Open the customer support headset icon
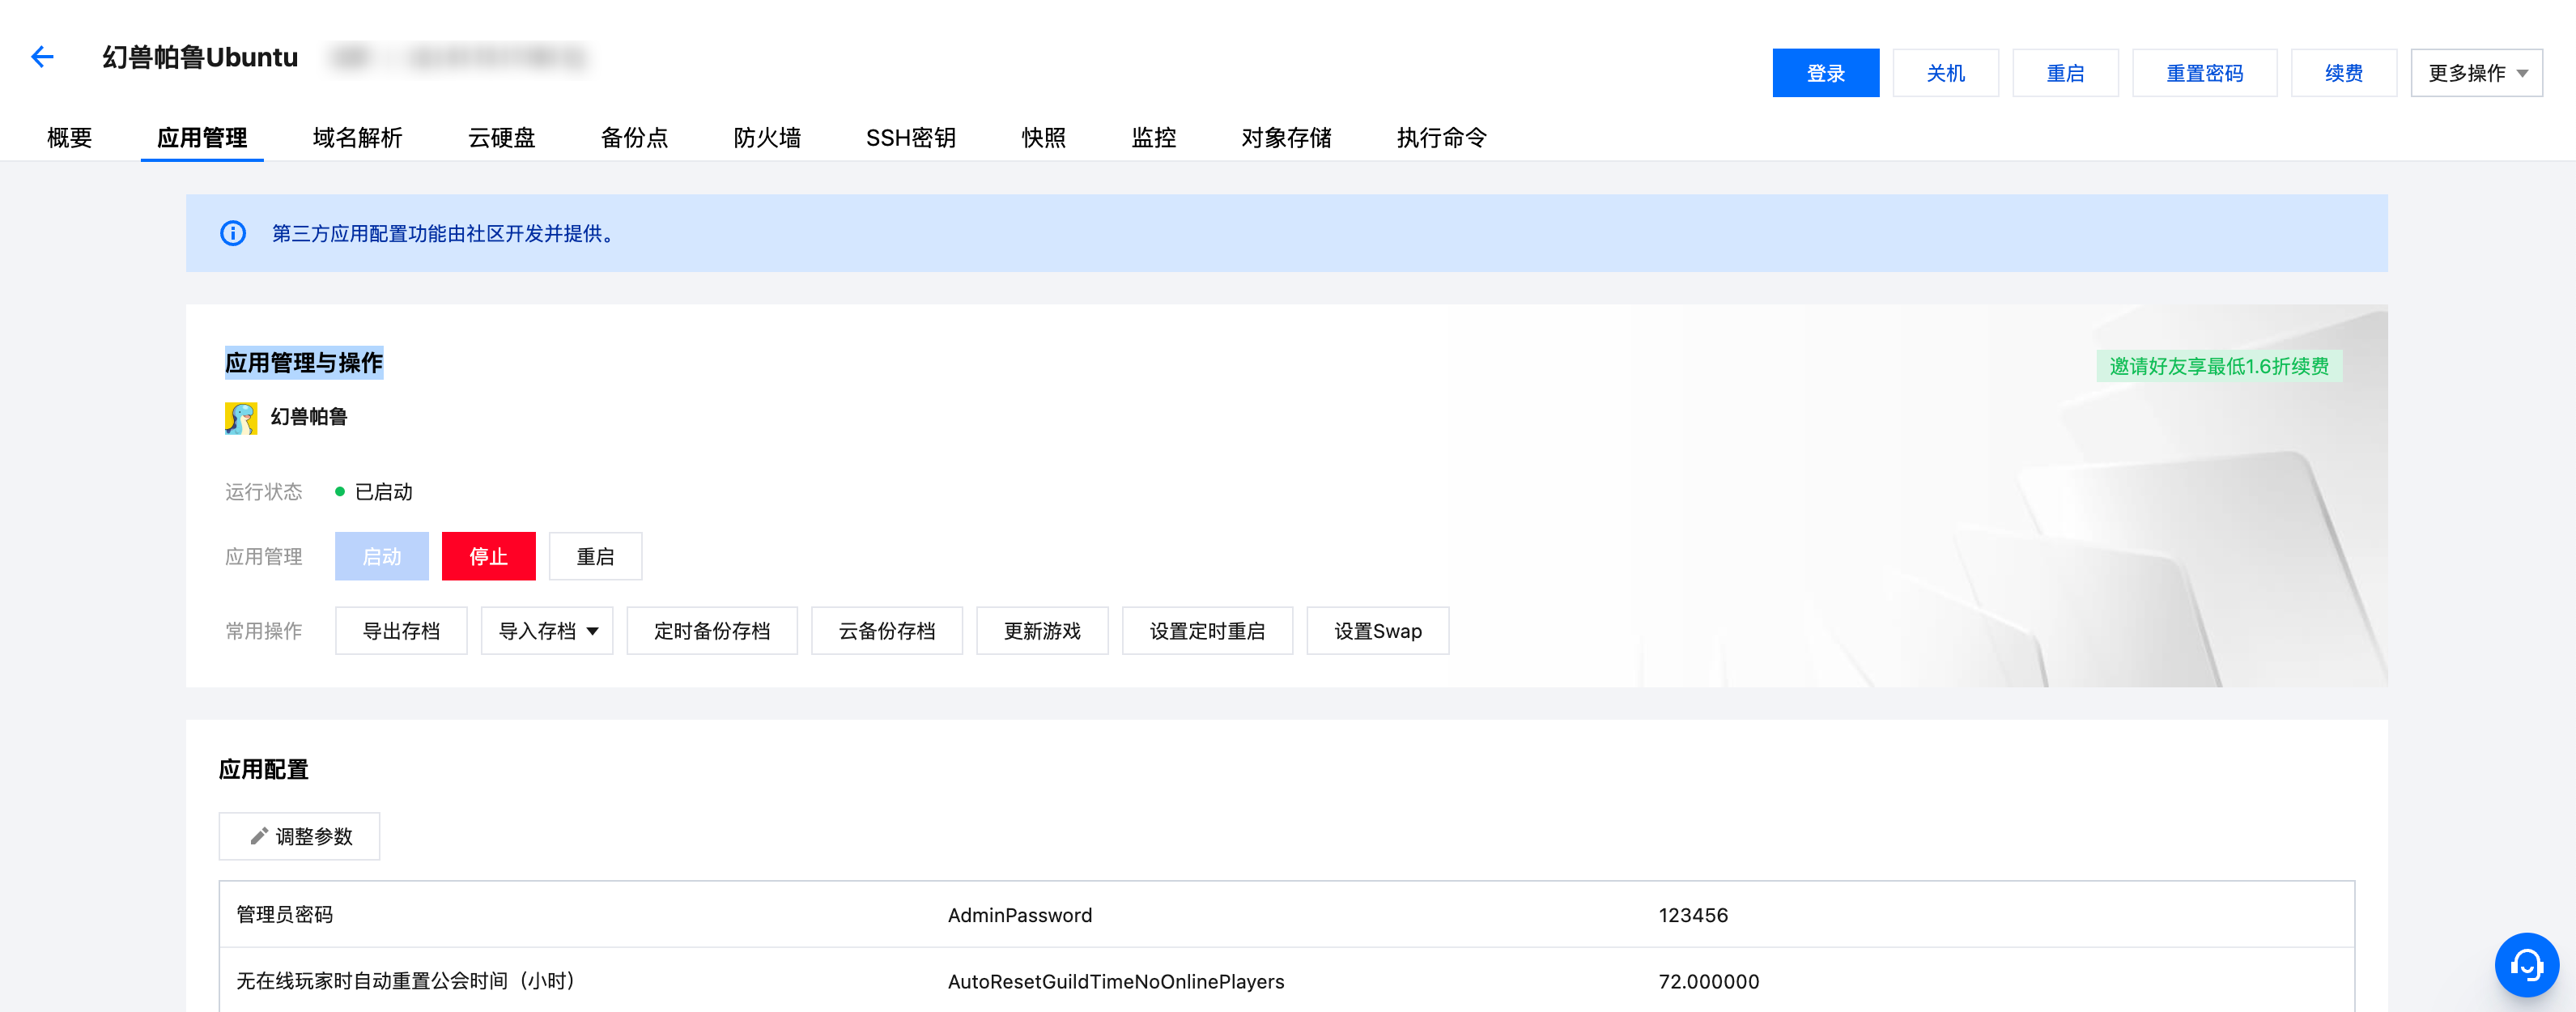The width and height of the screenshot is (2576, 1012). click(2526, 965)
